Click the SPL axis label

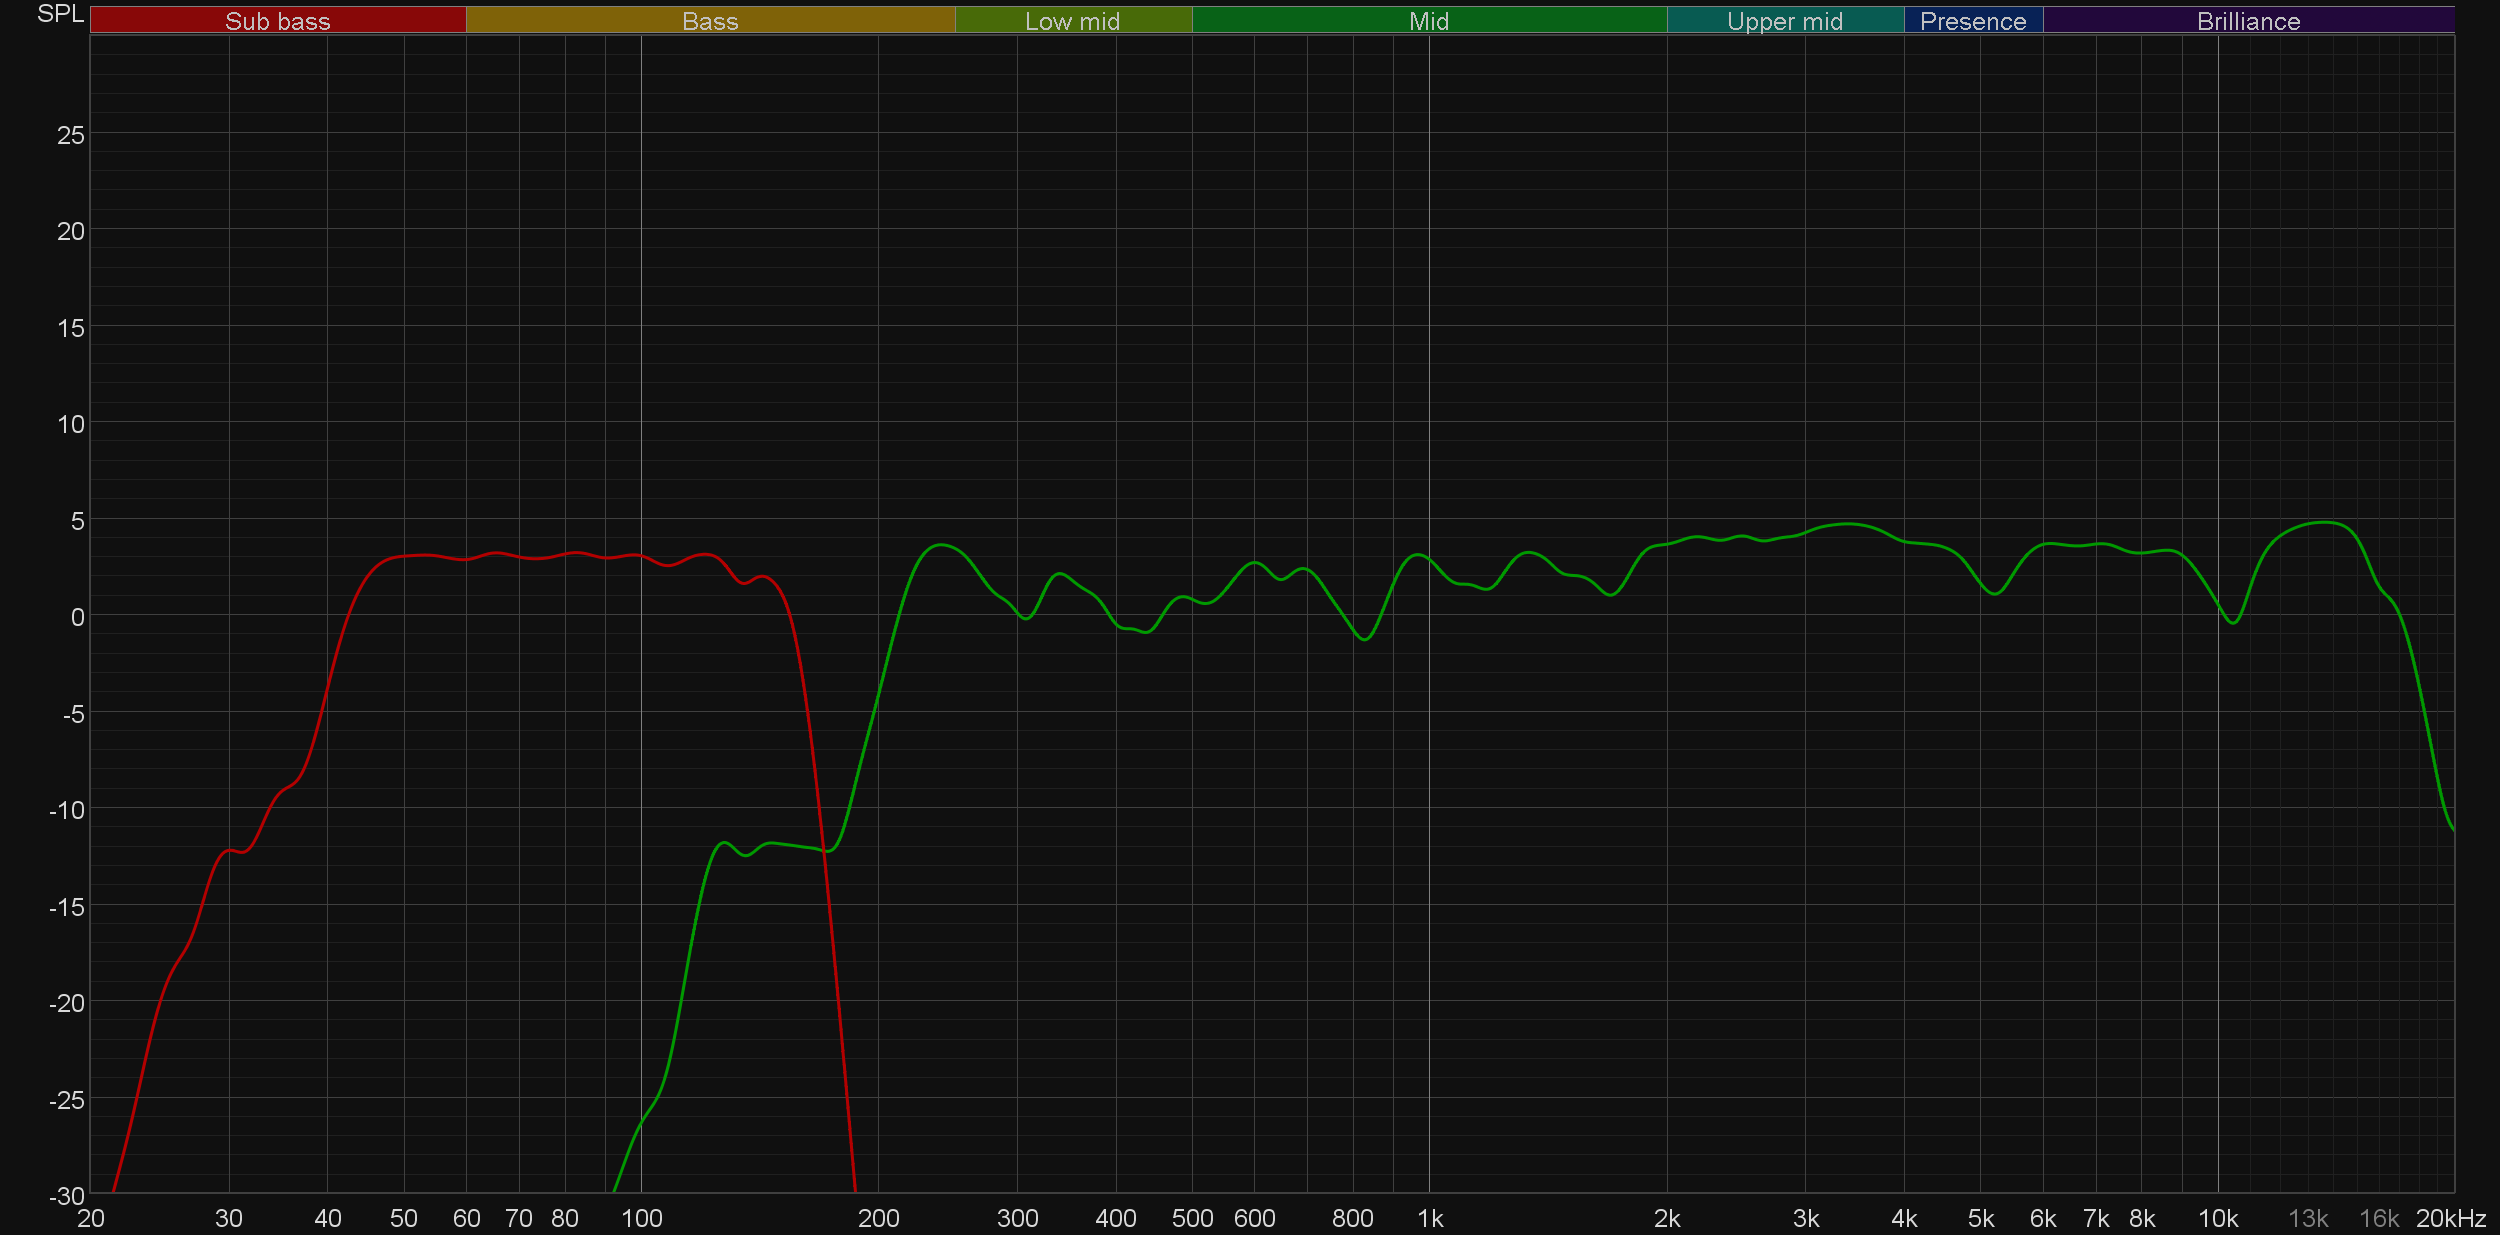pyautogui.click(x=60, y=14)
